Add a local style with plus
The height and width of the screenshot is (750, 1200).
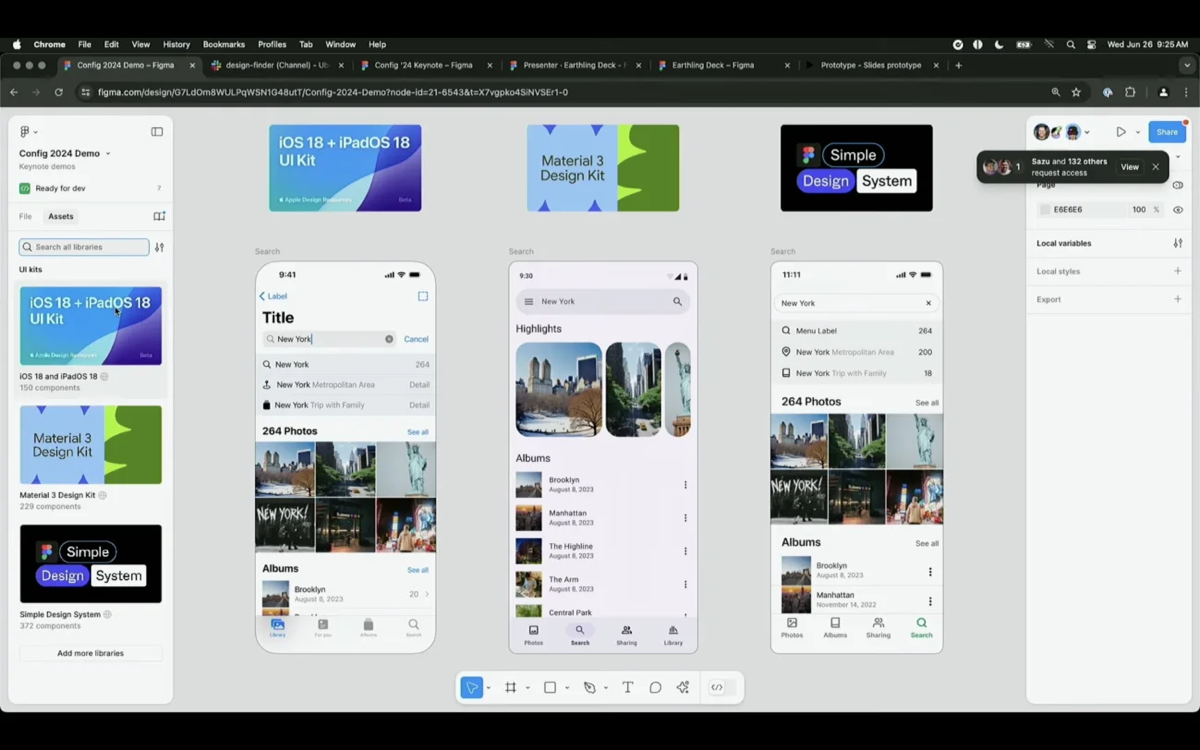1178,271
